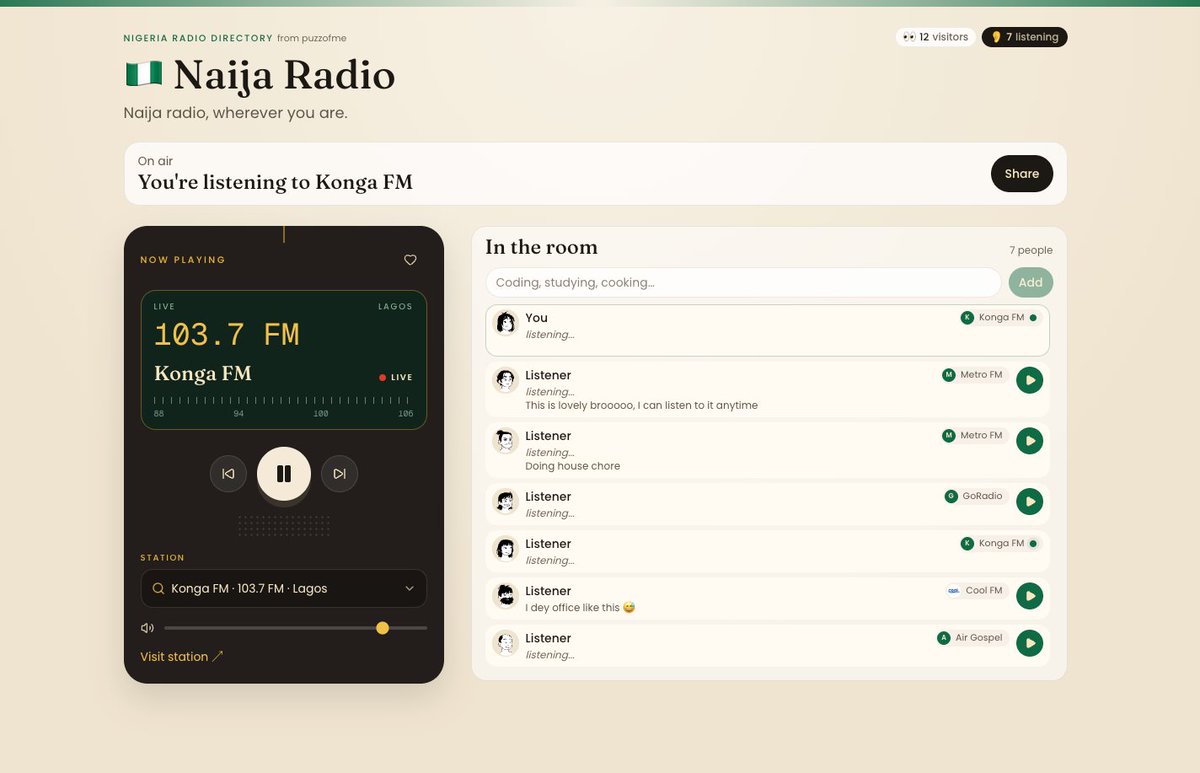This screenshot has height=773, width=1200.
Task: Click avatar of the lovely brooooo listener
Action: coord(506,380)
